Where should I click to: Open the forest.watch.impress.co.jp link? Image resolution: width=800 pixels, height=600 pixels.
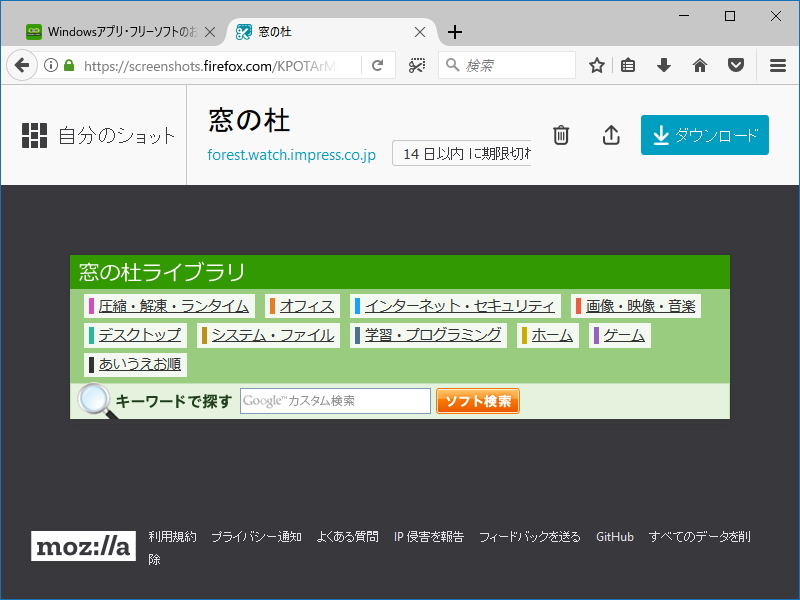click(289, 156)
